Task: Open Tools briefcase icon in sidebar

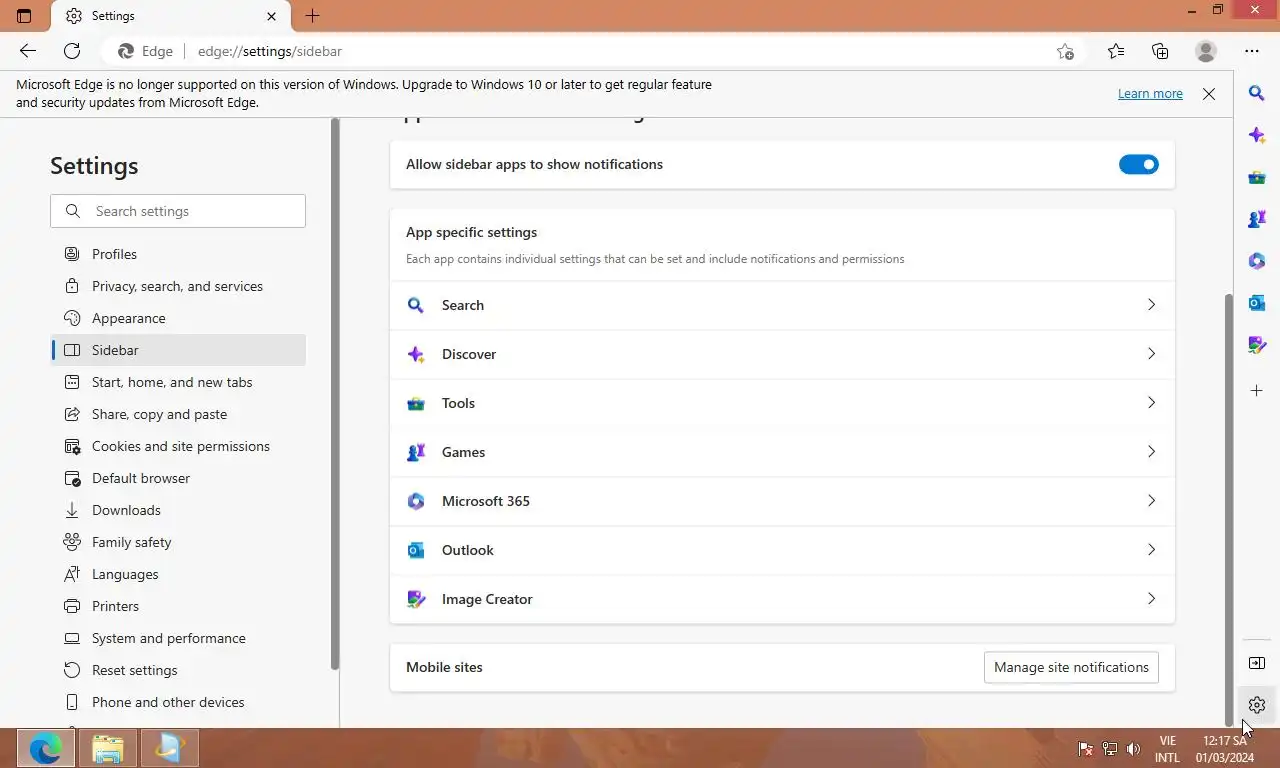Action: coord(1257,177)
